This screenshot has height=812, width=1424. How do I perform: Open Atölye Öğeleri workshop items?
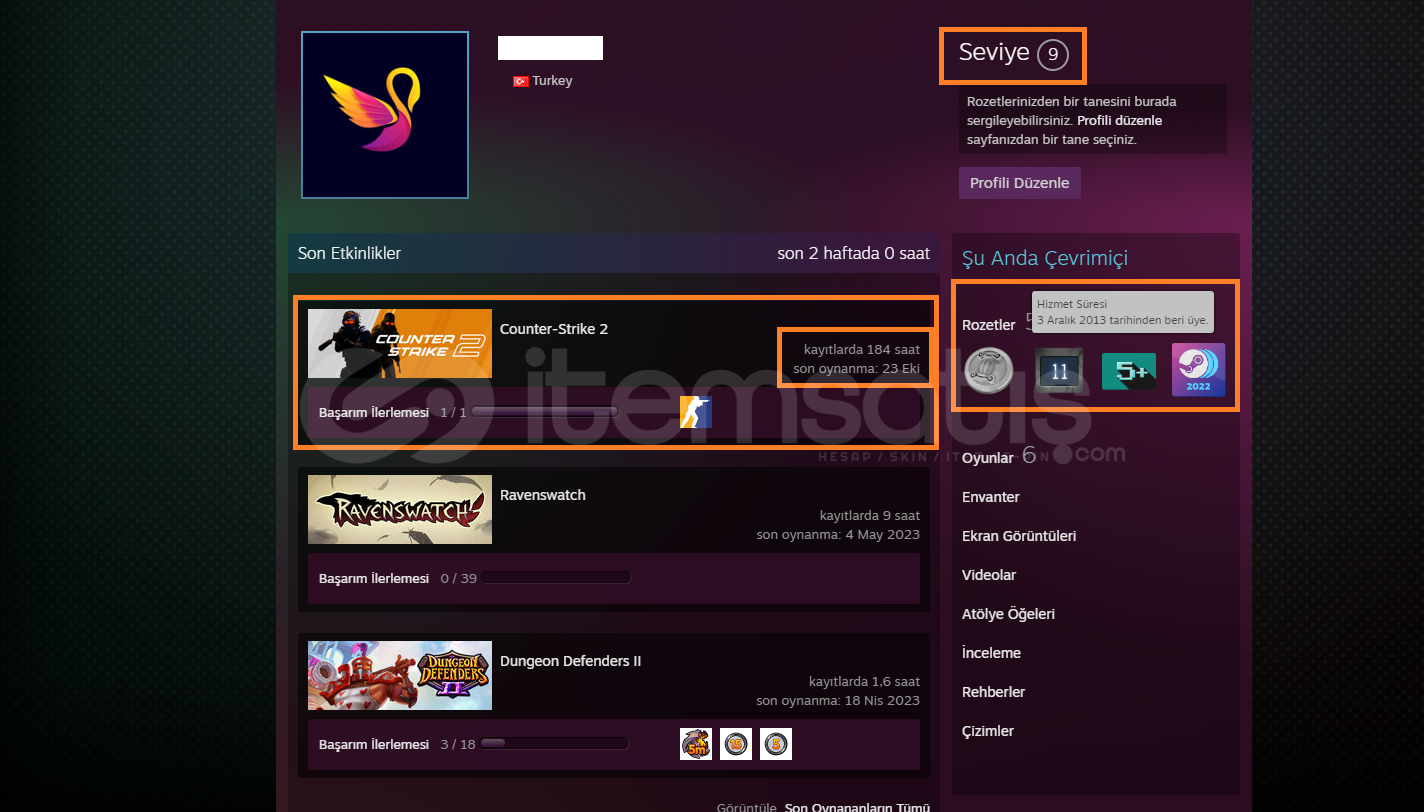[x=1008, y=614]
